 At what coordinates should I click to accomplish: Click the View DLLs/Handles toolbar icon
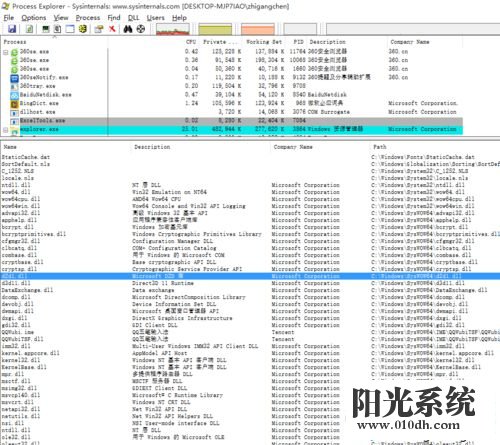point(83,29)
